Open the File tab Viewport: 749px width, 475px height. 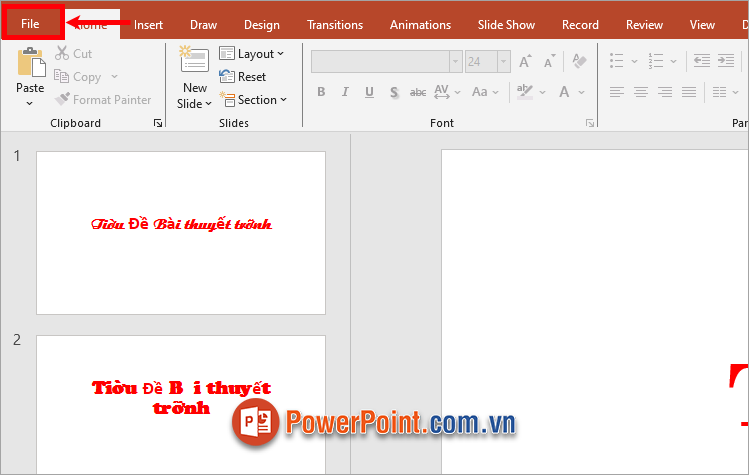tap(30, 24)
